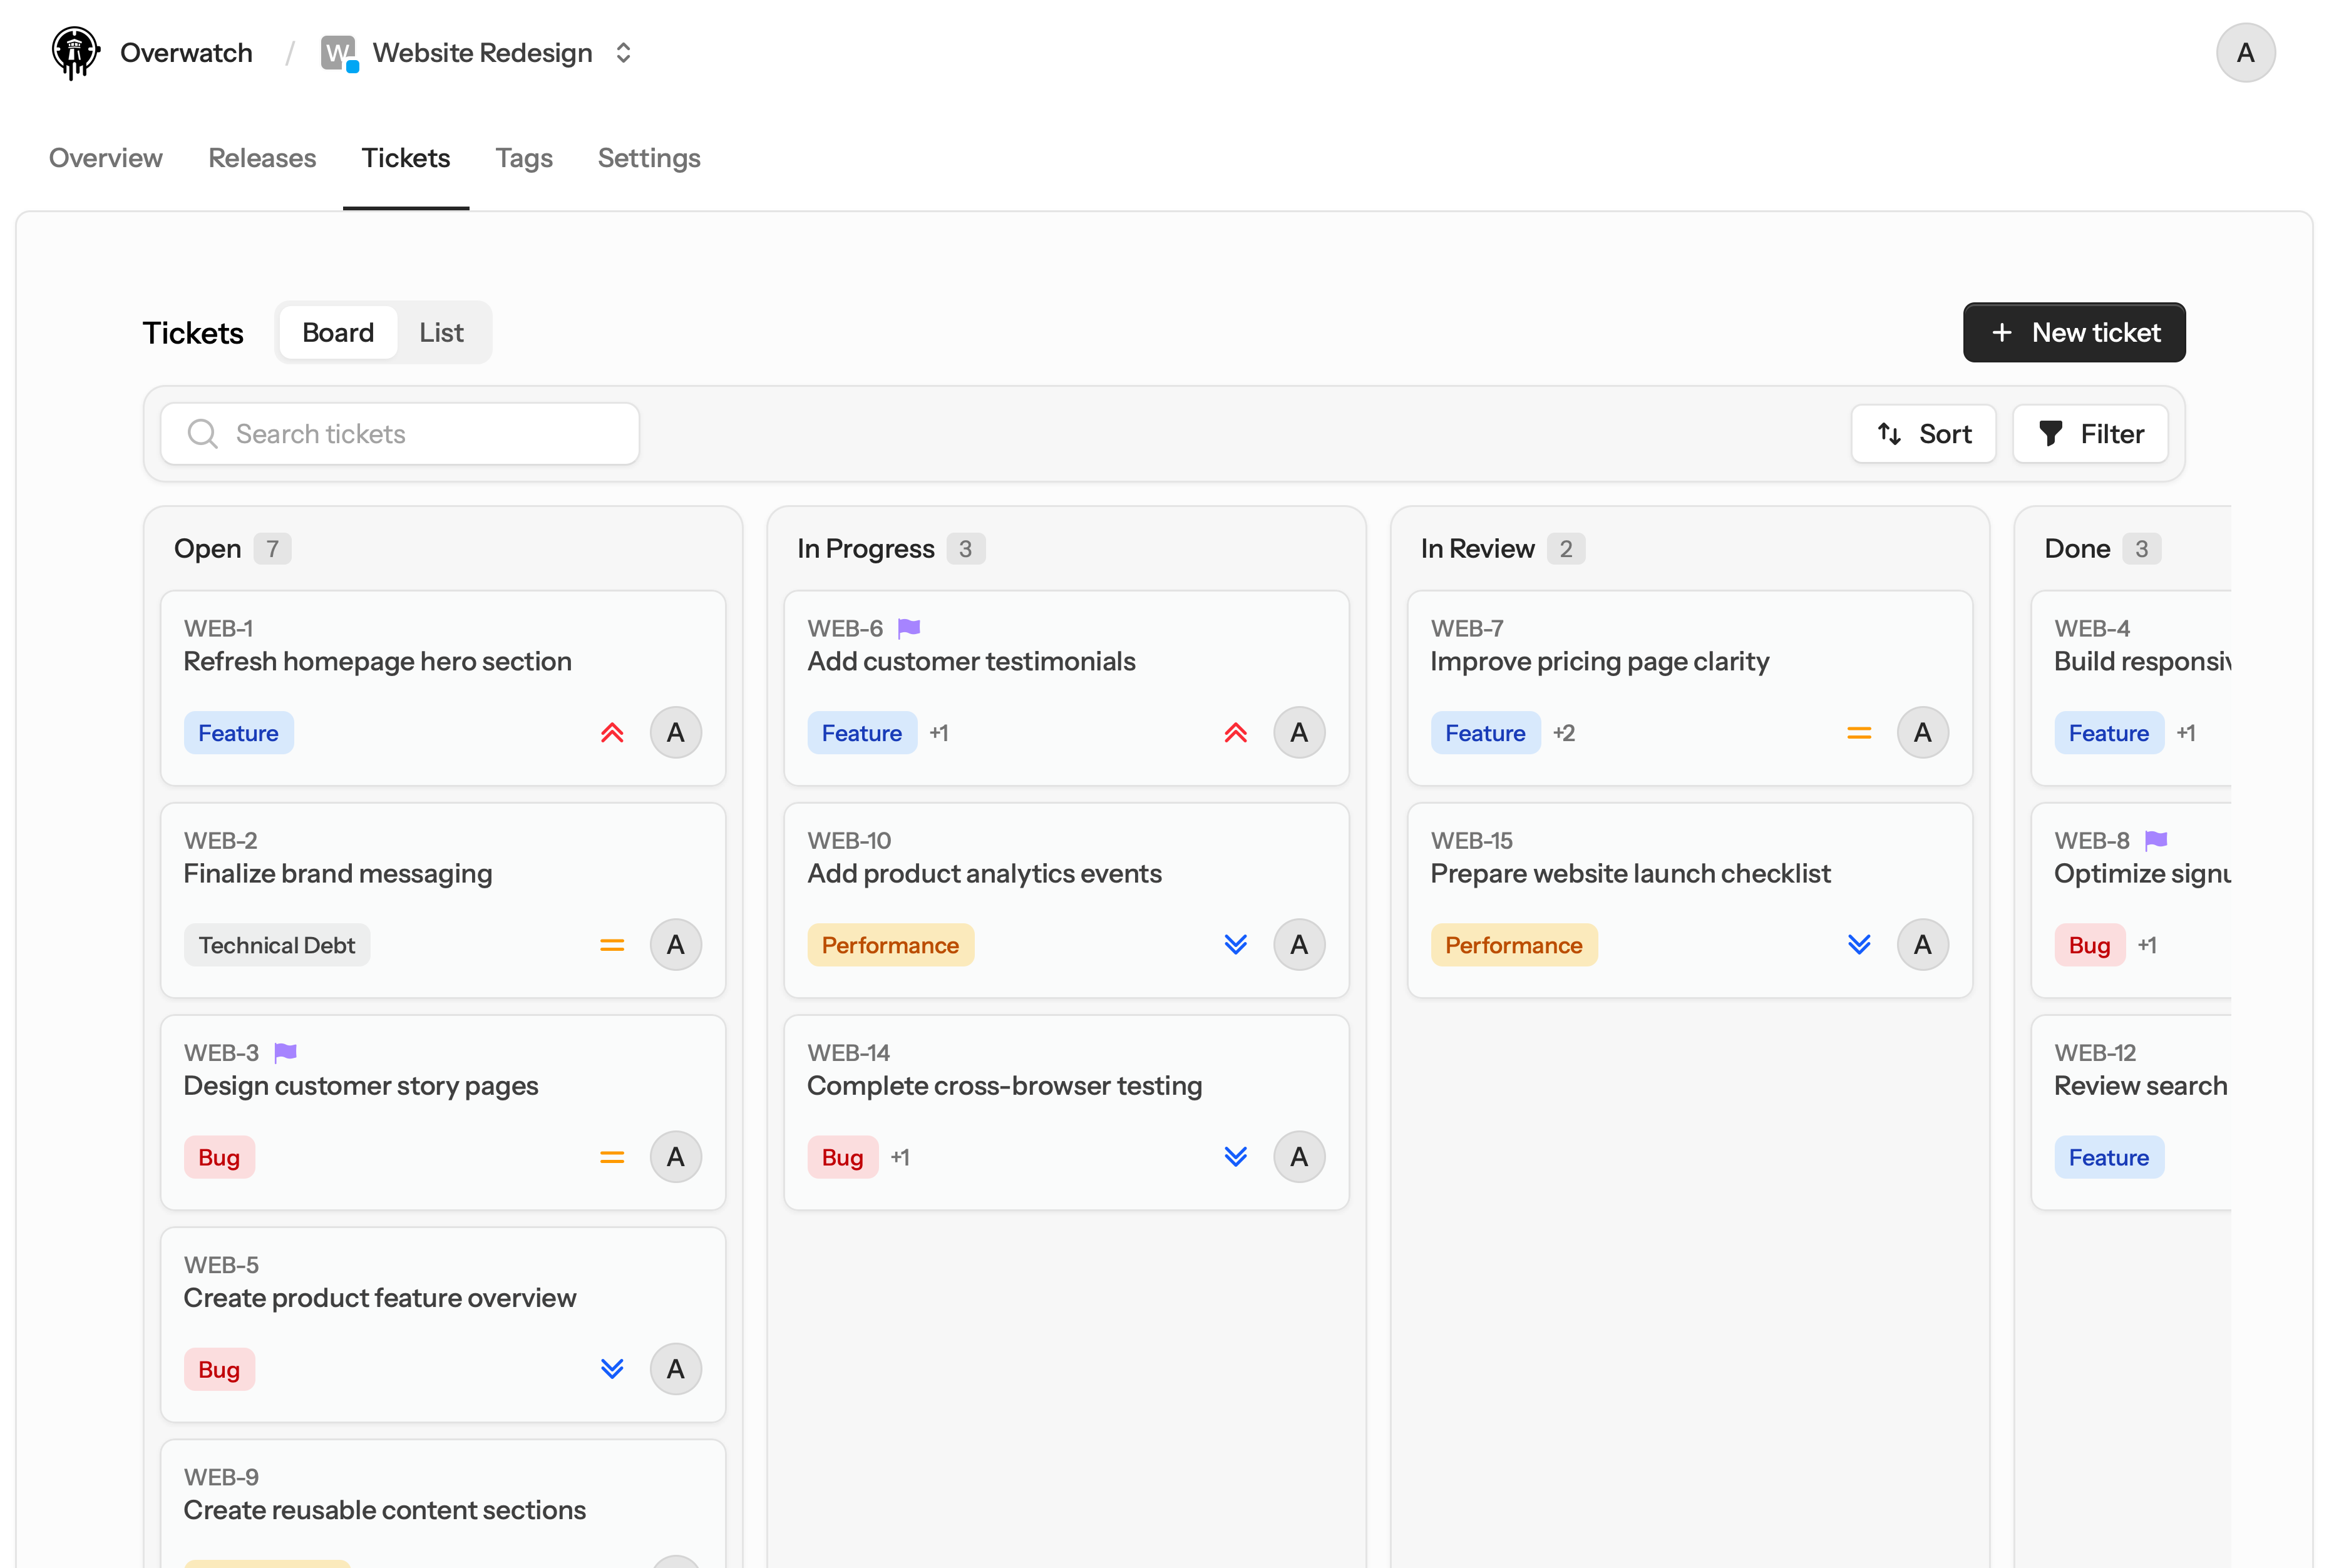Click the Overwatch logo icon
This screenshot has height=1568, width=2329.
click(75, 53)
